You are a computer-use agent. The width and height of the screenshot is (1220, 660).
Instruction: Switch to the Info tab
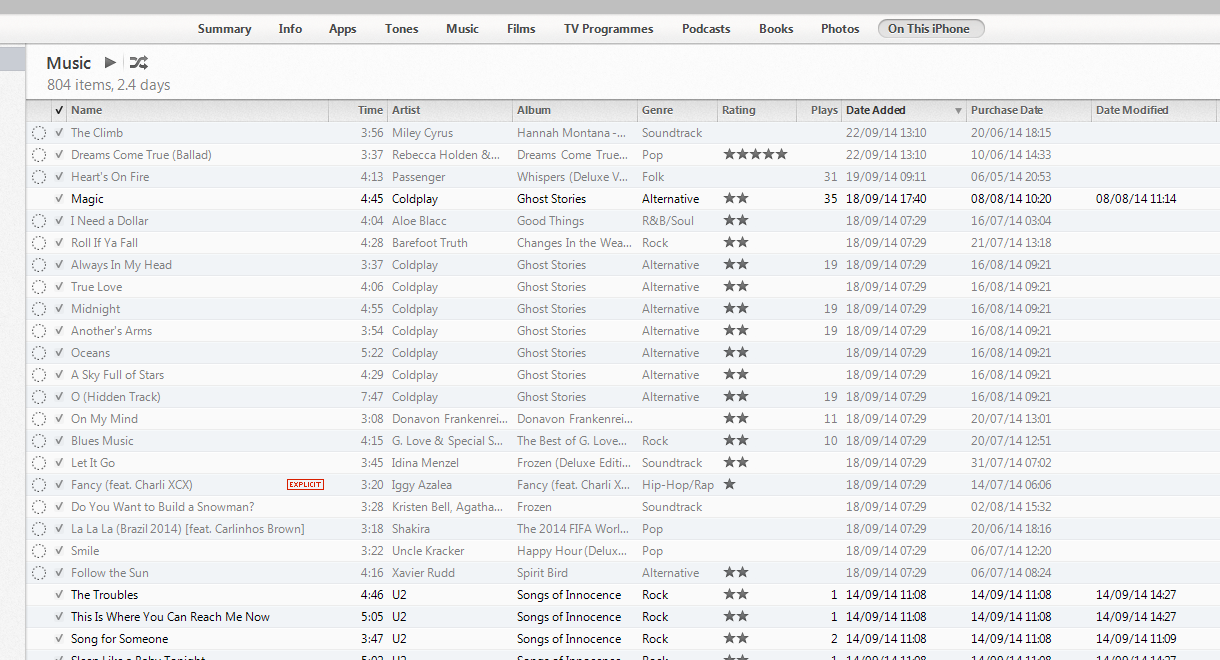pyautogui.click(x=290, y=29)
